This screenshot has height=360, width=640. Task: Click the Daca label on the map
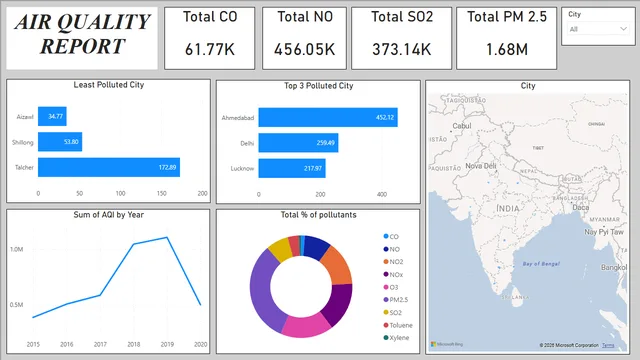pyautogui.click(x=580, y=207)
